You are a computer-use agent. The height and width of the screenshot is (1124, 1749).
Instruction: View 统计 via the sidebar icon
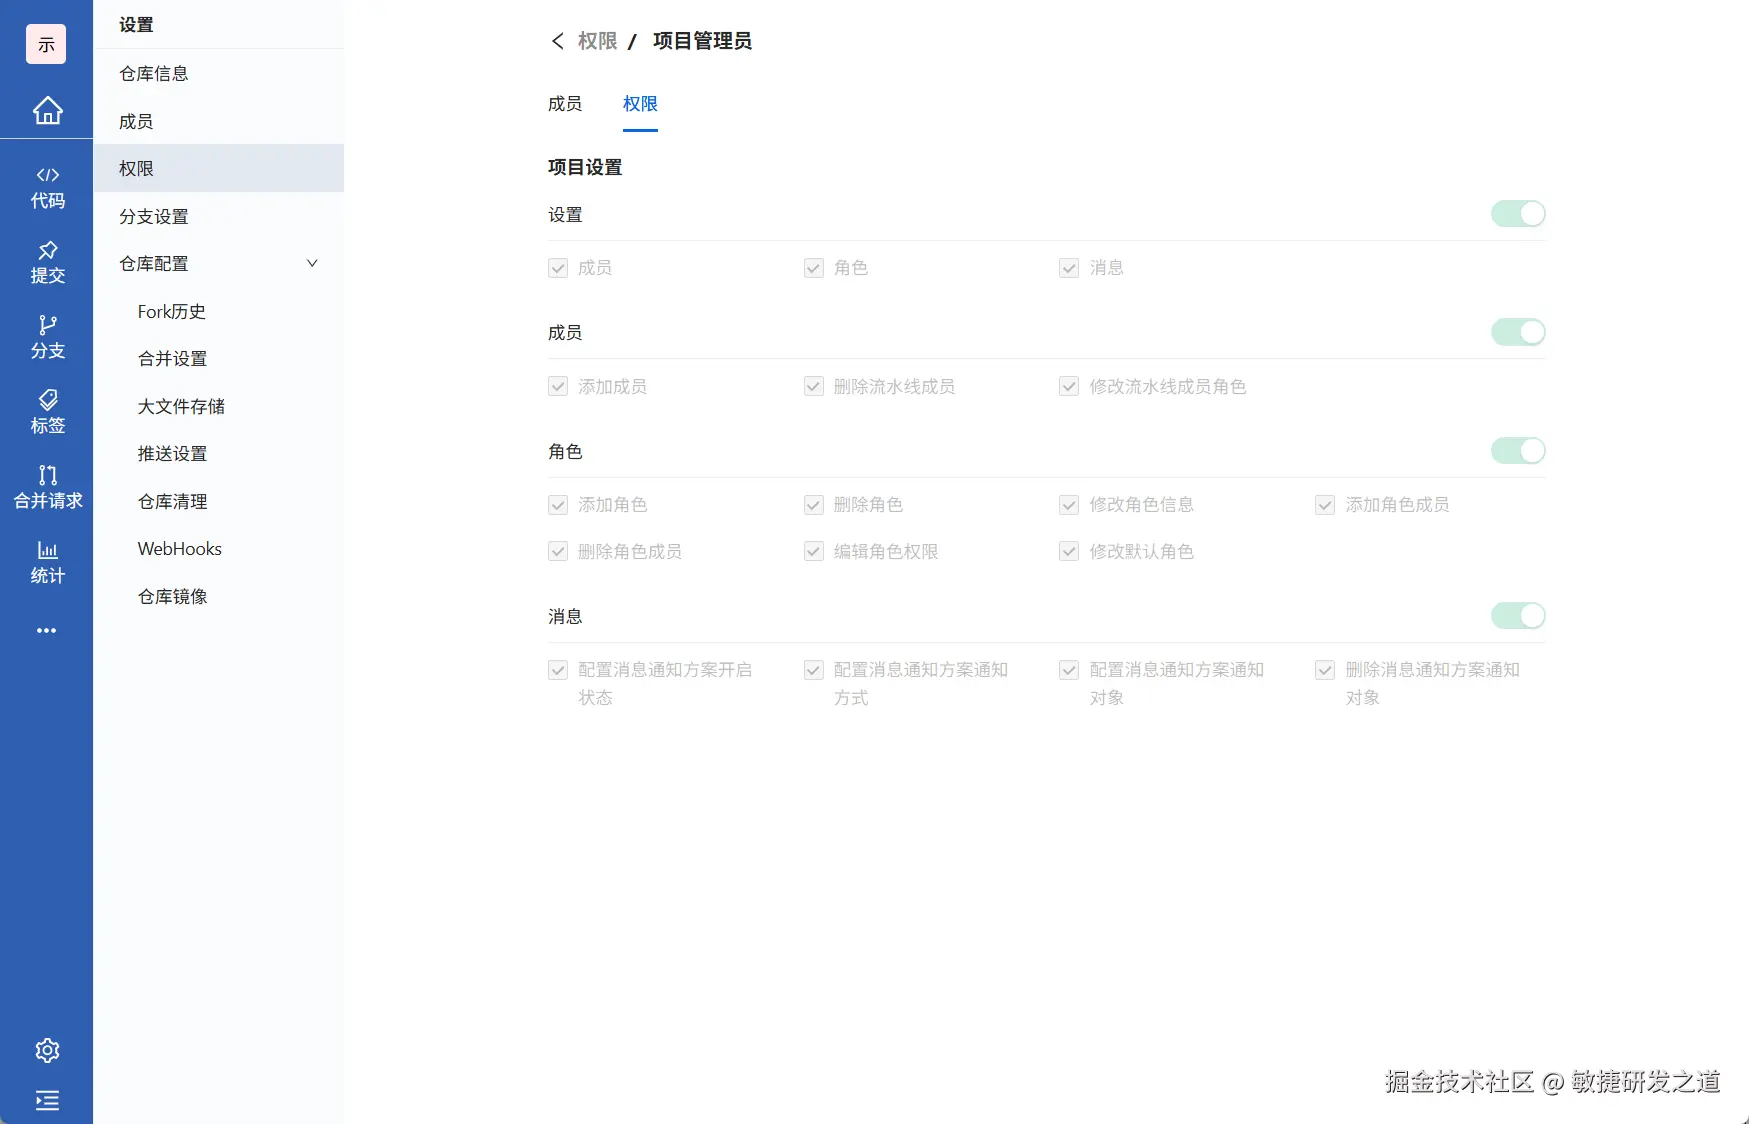(47, 562)
